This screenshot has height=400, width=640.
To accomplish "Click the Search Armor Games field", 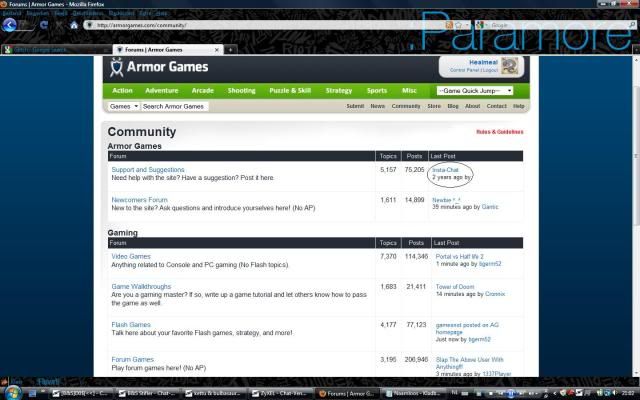I will click(x=174, y=107).
